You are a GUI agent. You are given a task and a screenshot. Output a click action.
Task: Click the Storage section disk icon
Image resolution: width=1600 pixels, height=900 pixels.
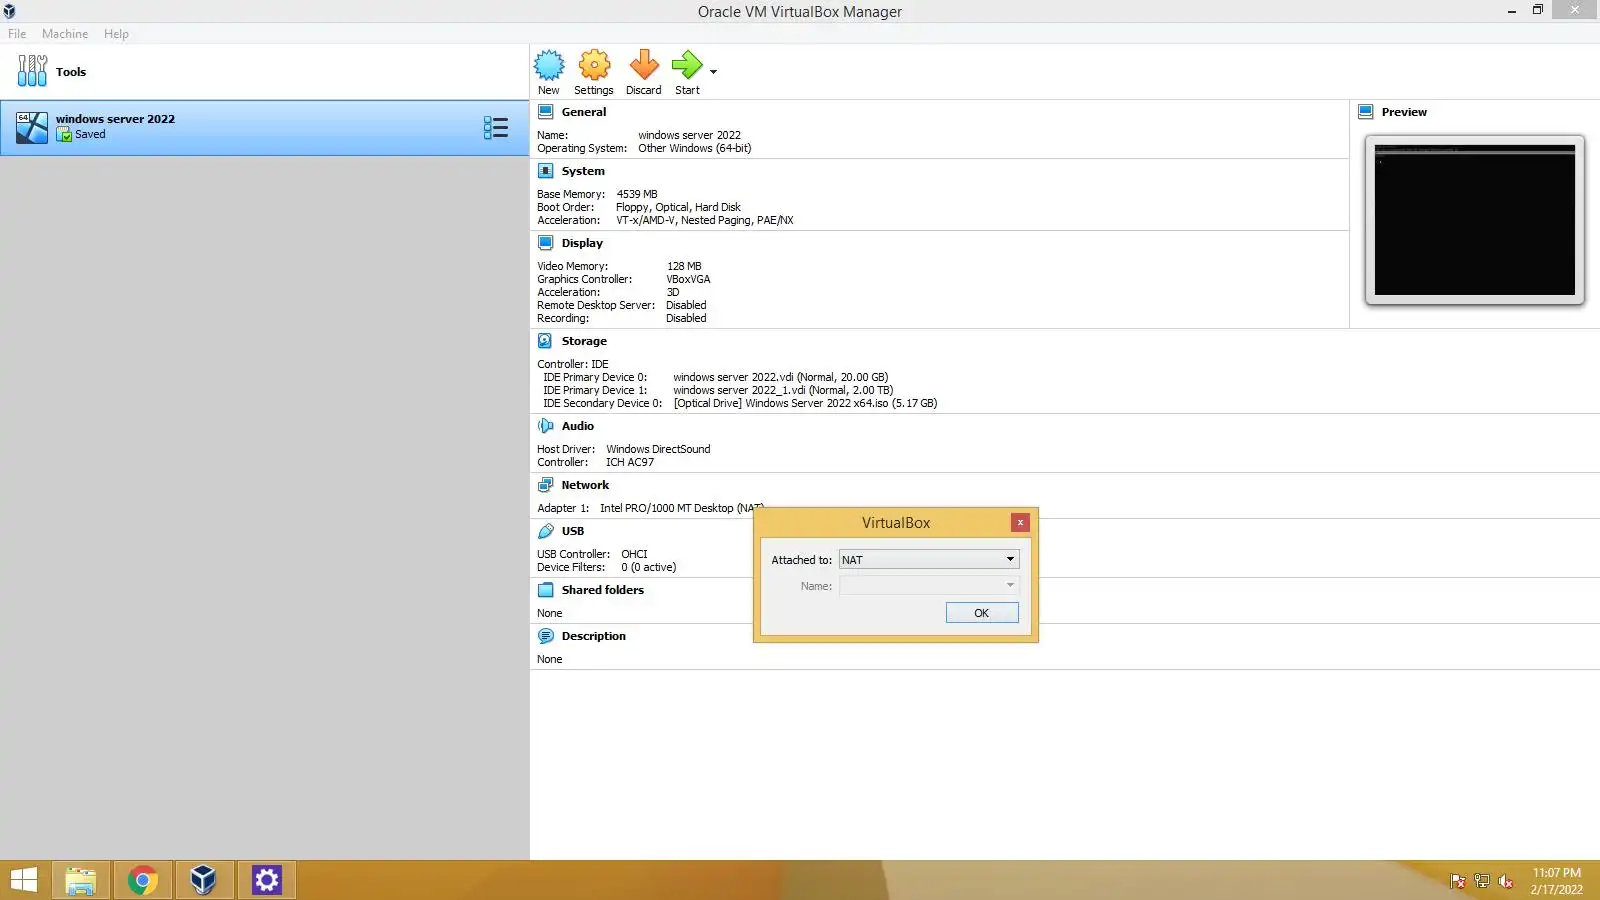(x=546, y=341)
